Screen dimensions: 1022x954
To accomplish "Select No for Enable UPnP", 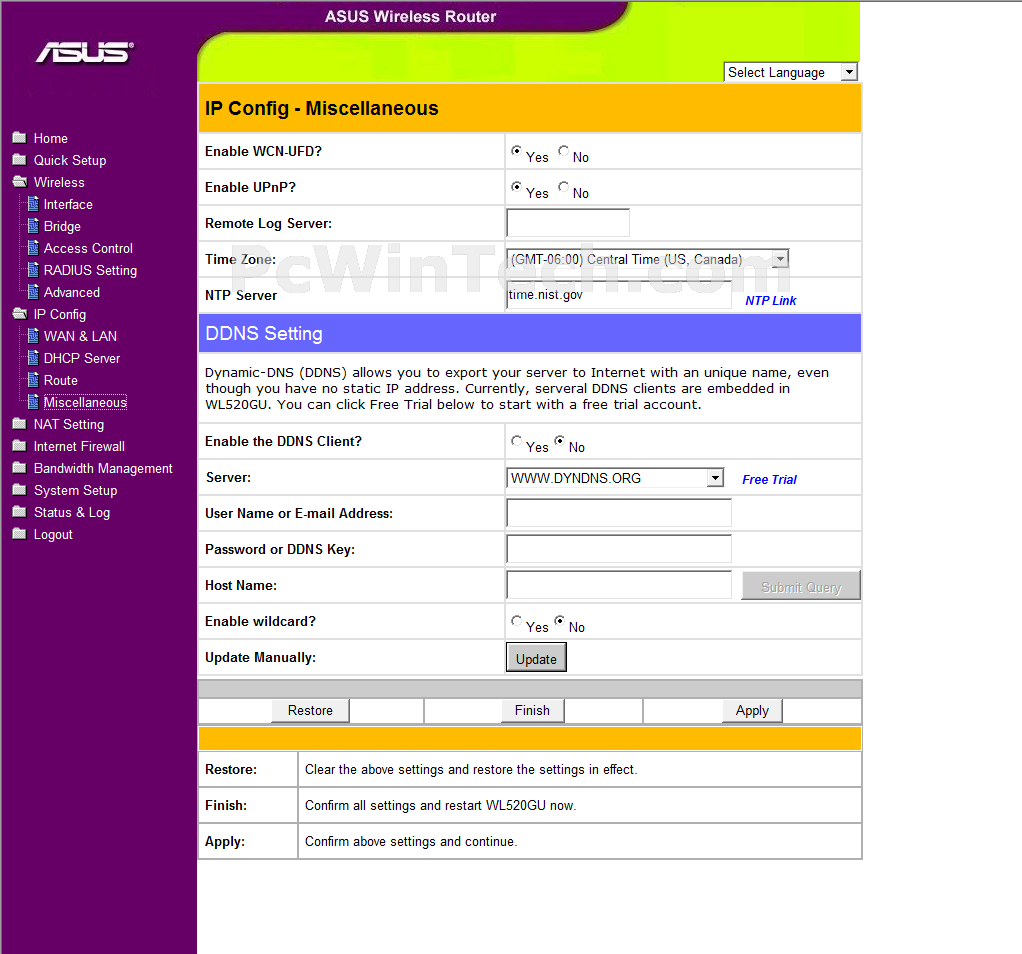I will (563, 186).
